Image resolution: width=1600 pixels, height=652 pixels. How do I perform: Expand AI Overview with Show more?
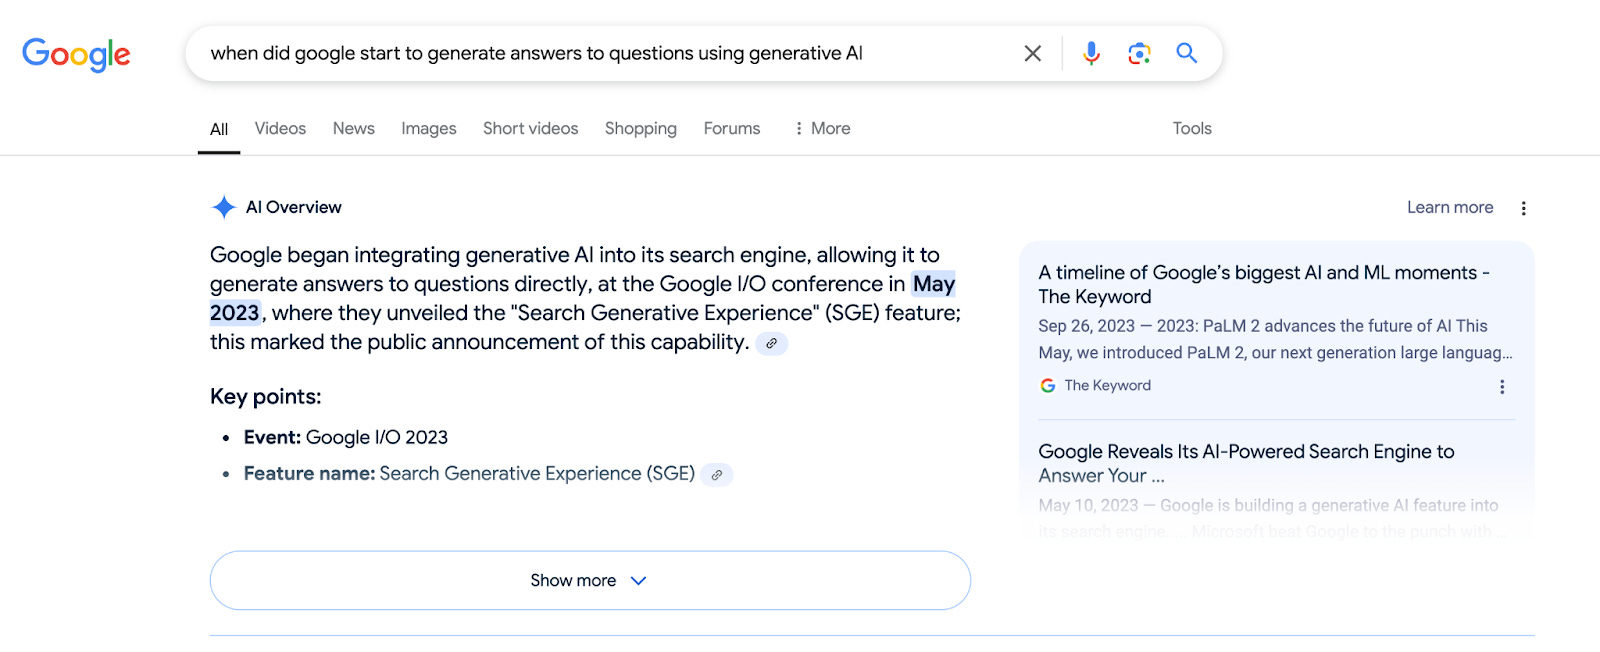coord(590,580)
